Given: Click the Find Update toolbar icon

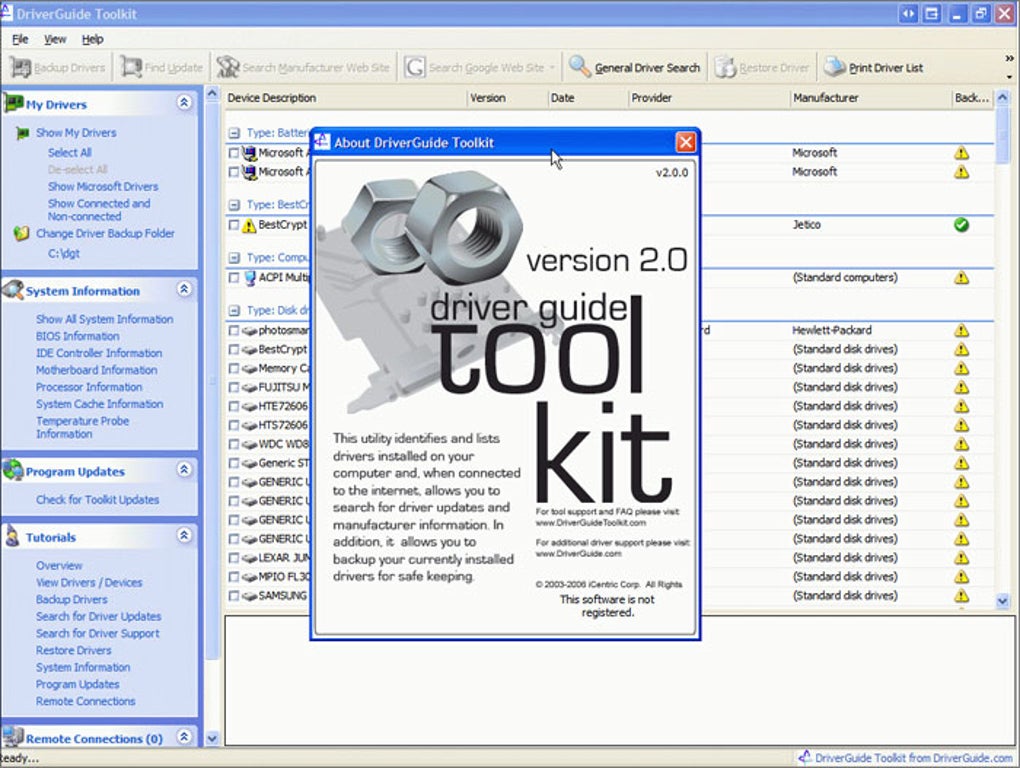Looking at the screenshot, I should pos(132,67).
